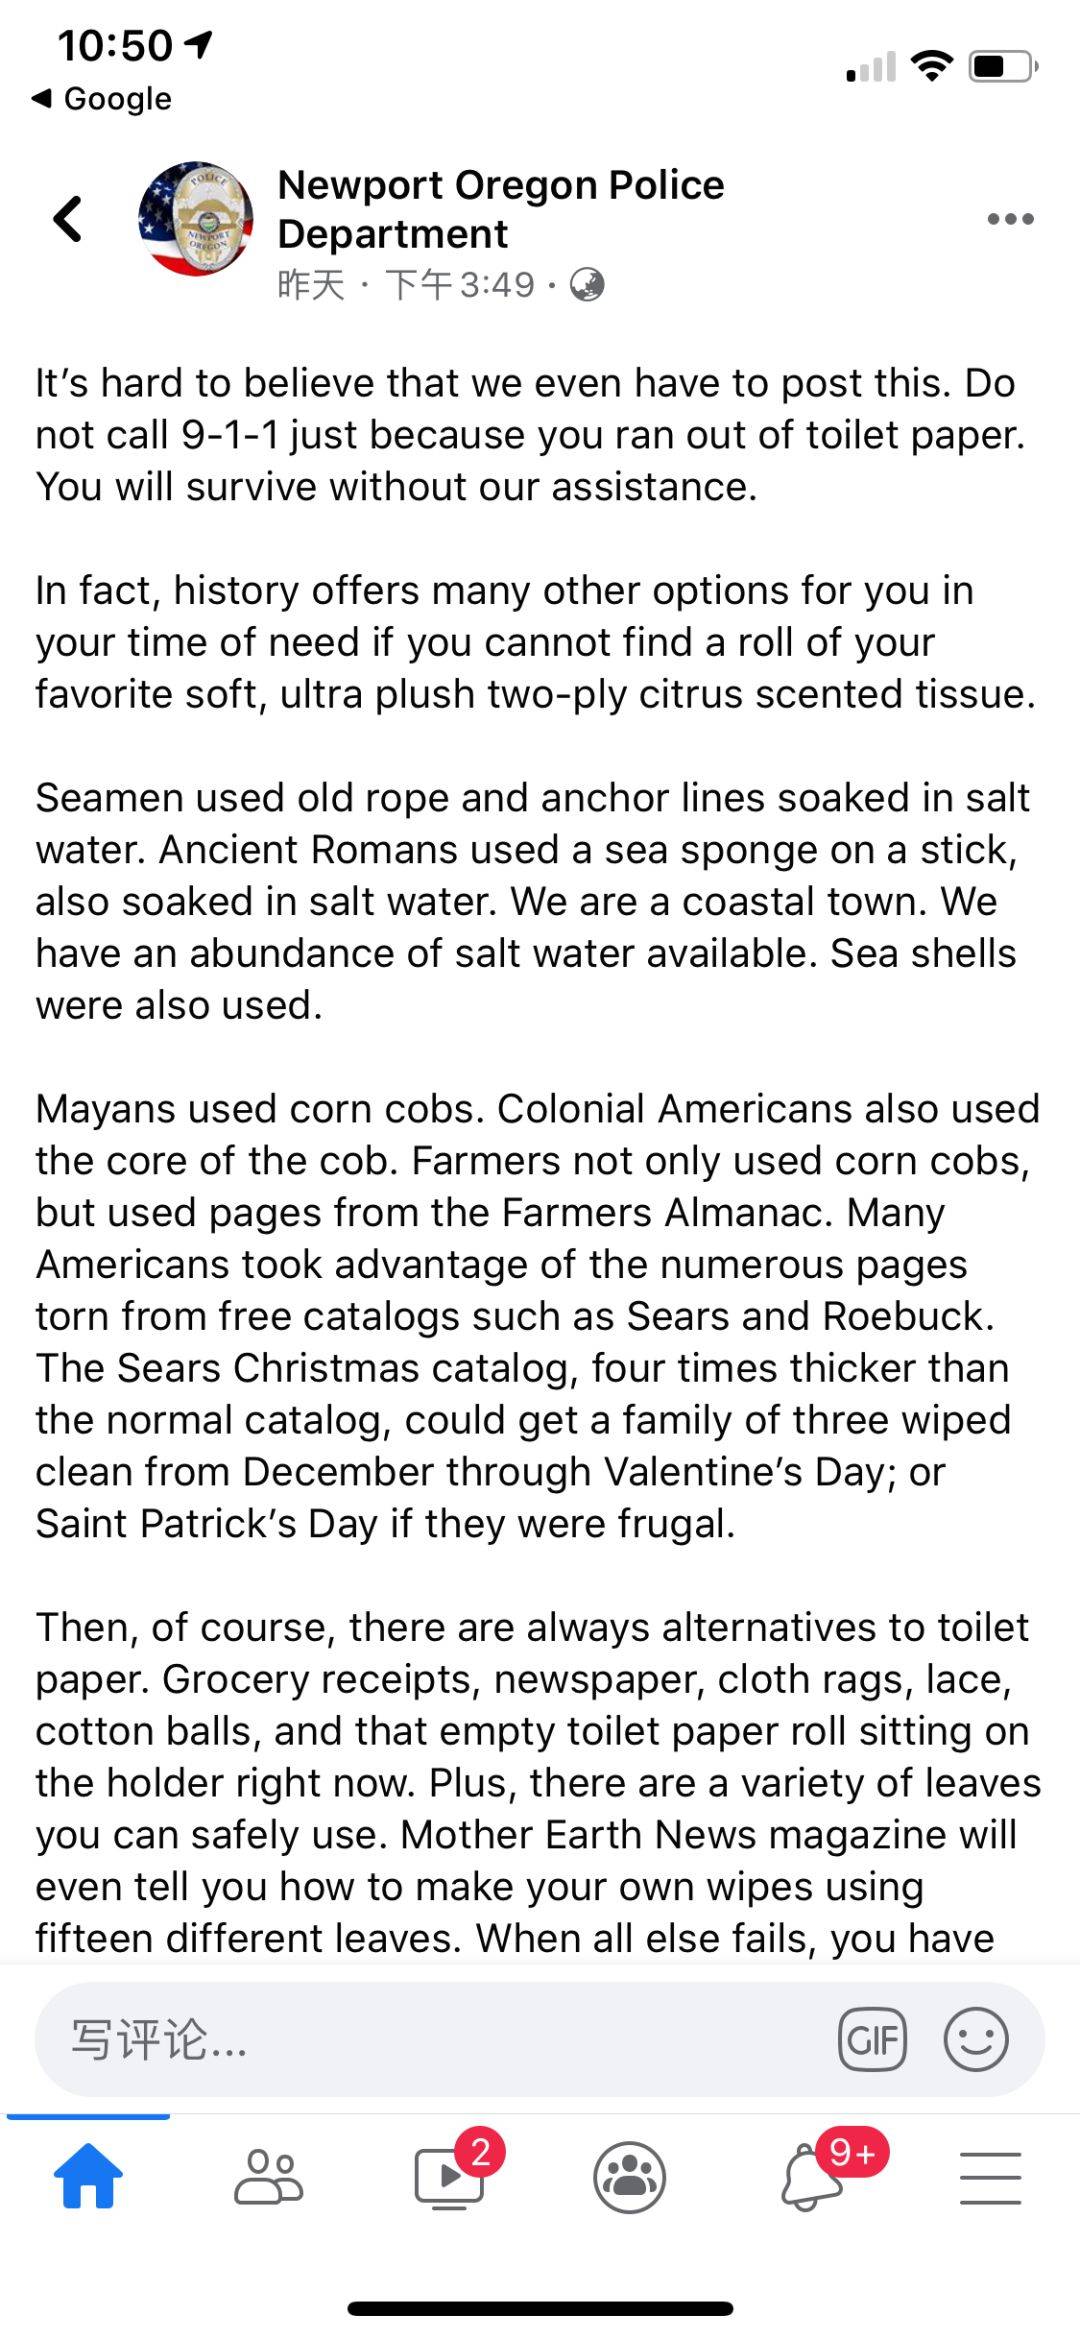The image size is (1080, 2339).
Task: Tap the home indicator bar
Action: [540, 2308]
